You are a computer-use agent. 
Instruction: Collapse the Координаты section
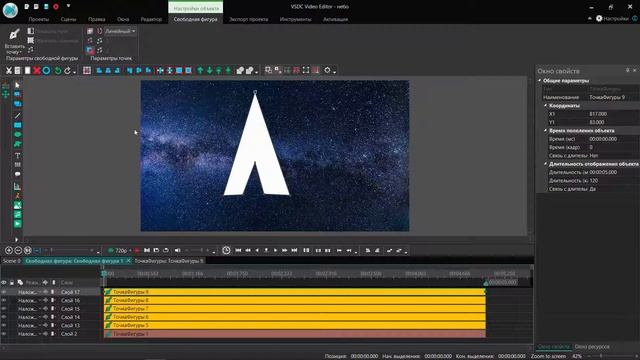pyautogui.click(x=545, y=105)
